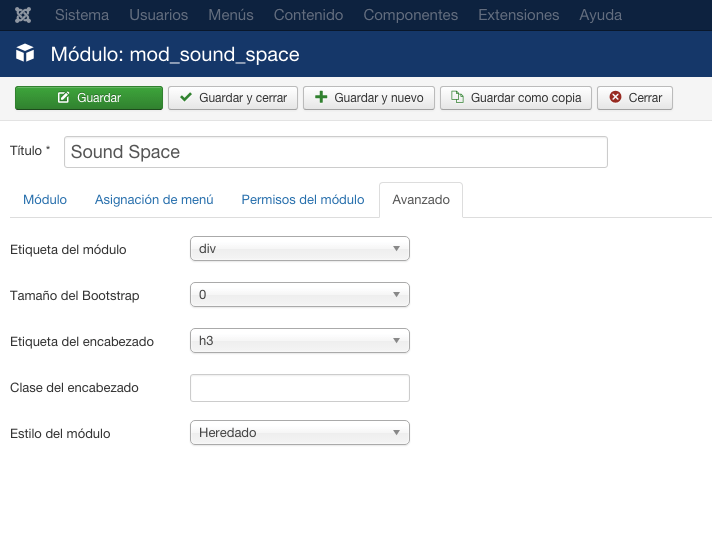Open the Etiqueta del módulo dropdown
Screen dimensions: 712x539
coord(300,248)
